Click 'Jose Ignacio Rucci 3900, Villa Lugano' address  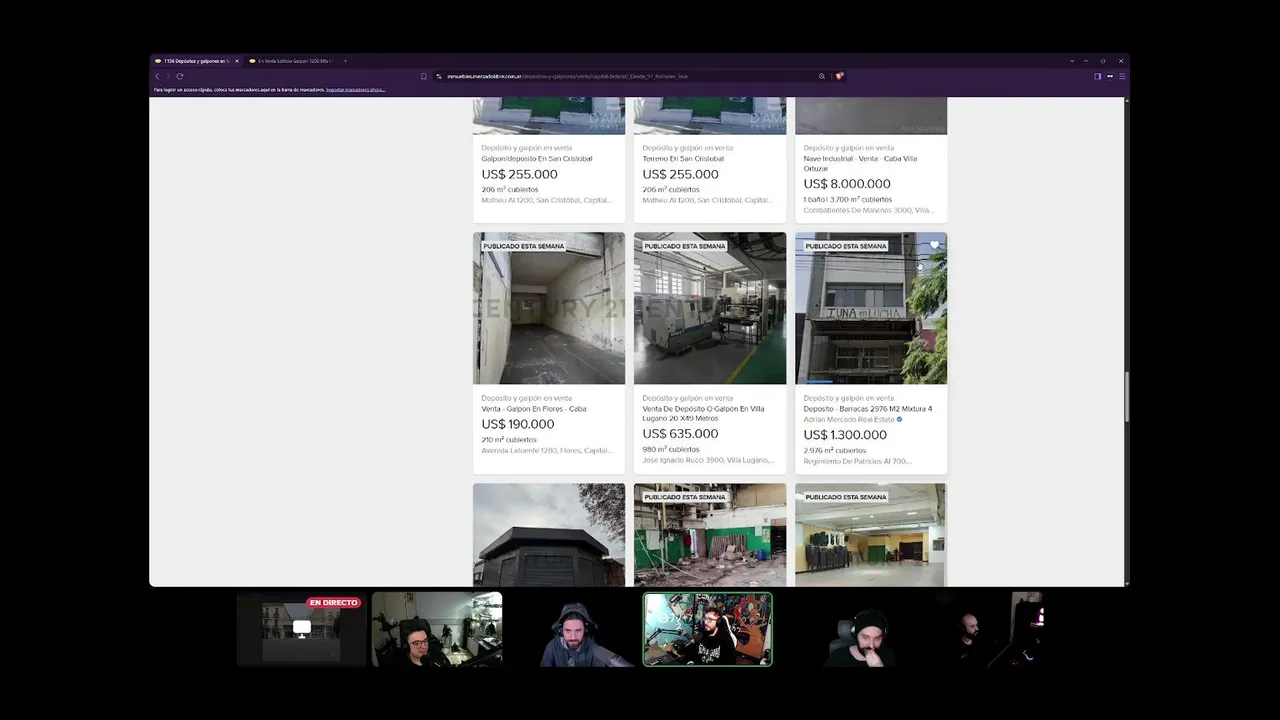708,460
